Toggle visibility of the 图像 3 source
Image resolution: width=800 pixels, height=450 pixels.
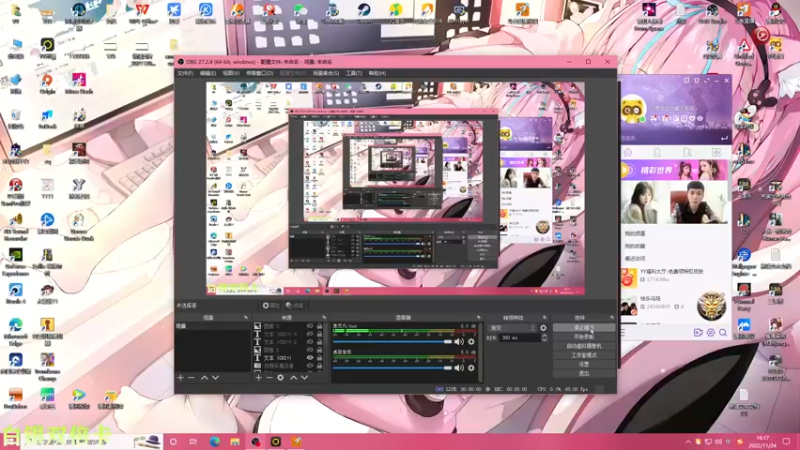tap(310, 326)
